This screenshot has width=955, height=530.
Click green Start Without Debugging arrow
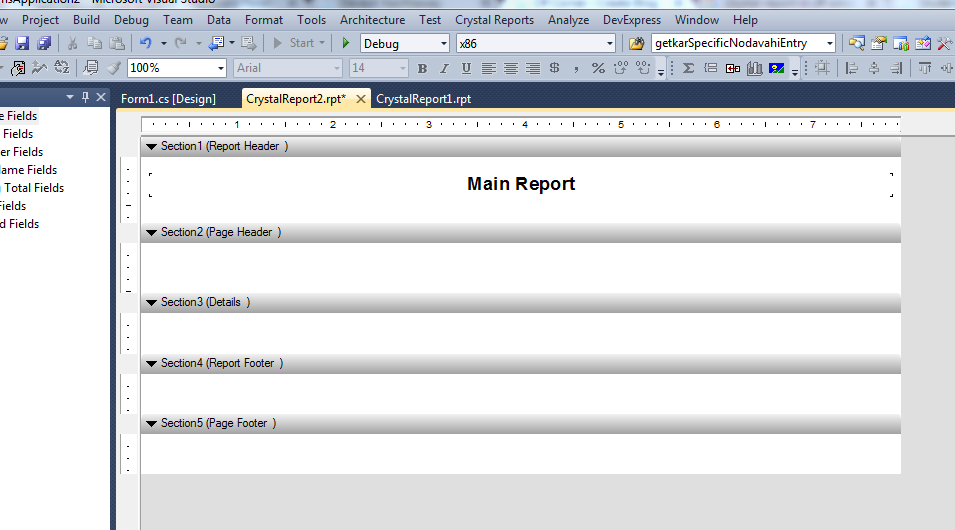[346, 43]
